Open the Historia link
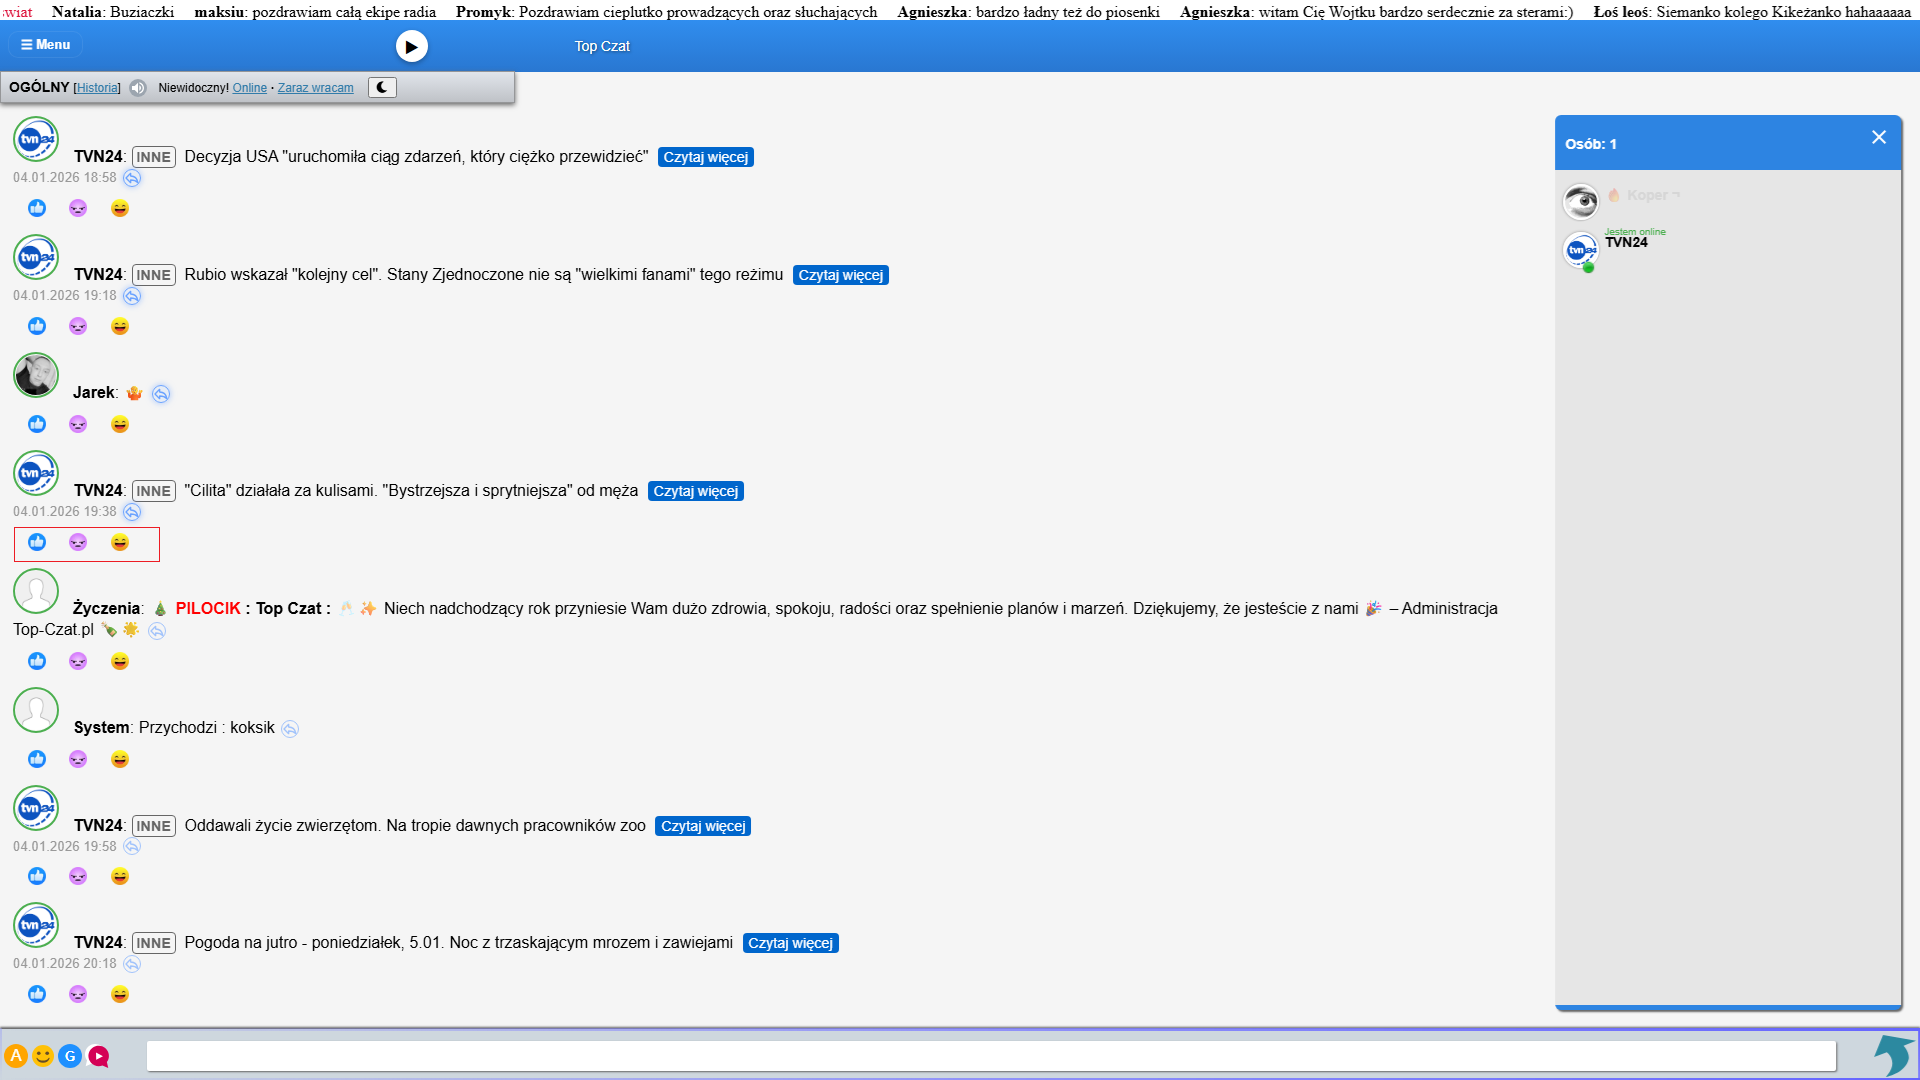Viewport: 1920px width, 1080px height. tap(97, 88)
